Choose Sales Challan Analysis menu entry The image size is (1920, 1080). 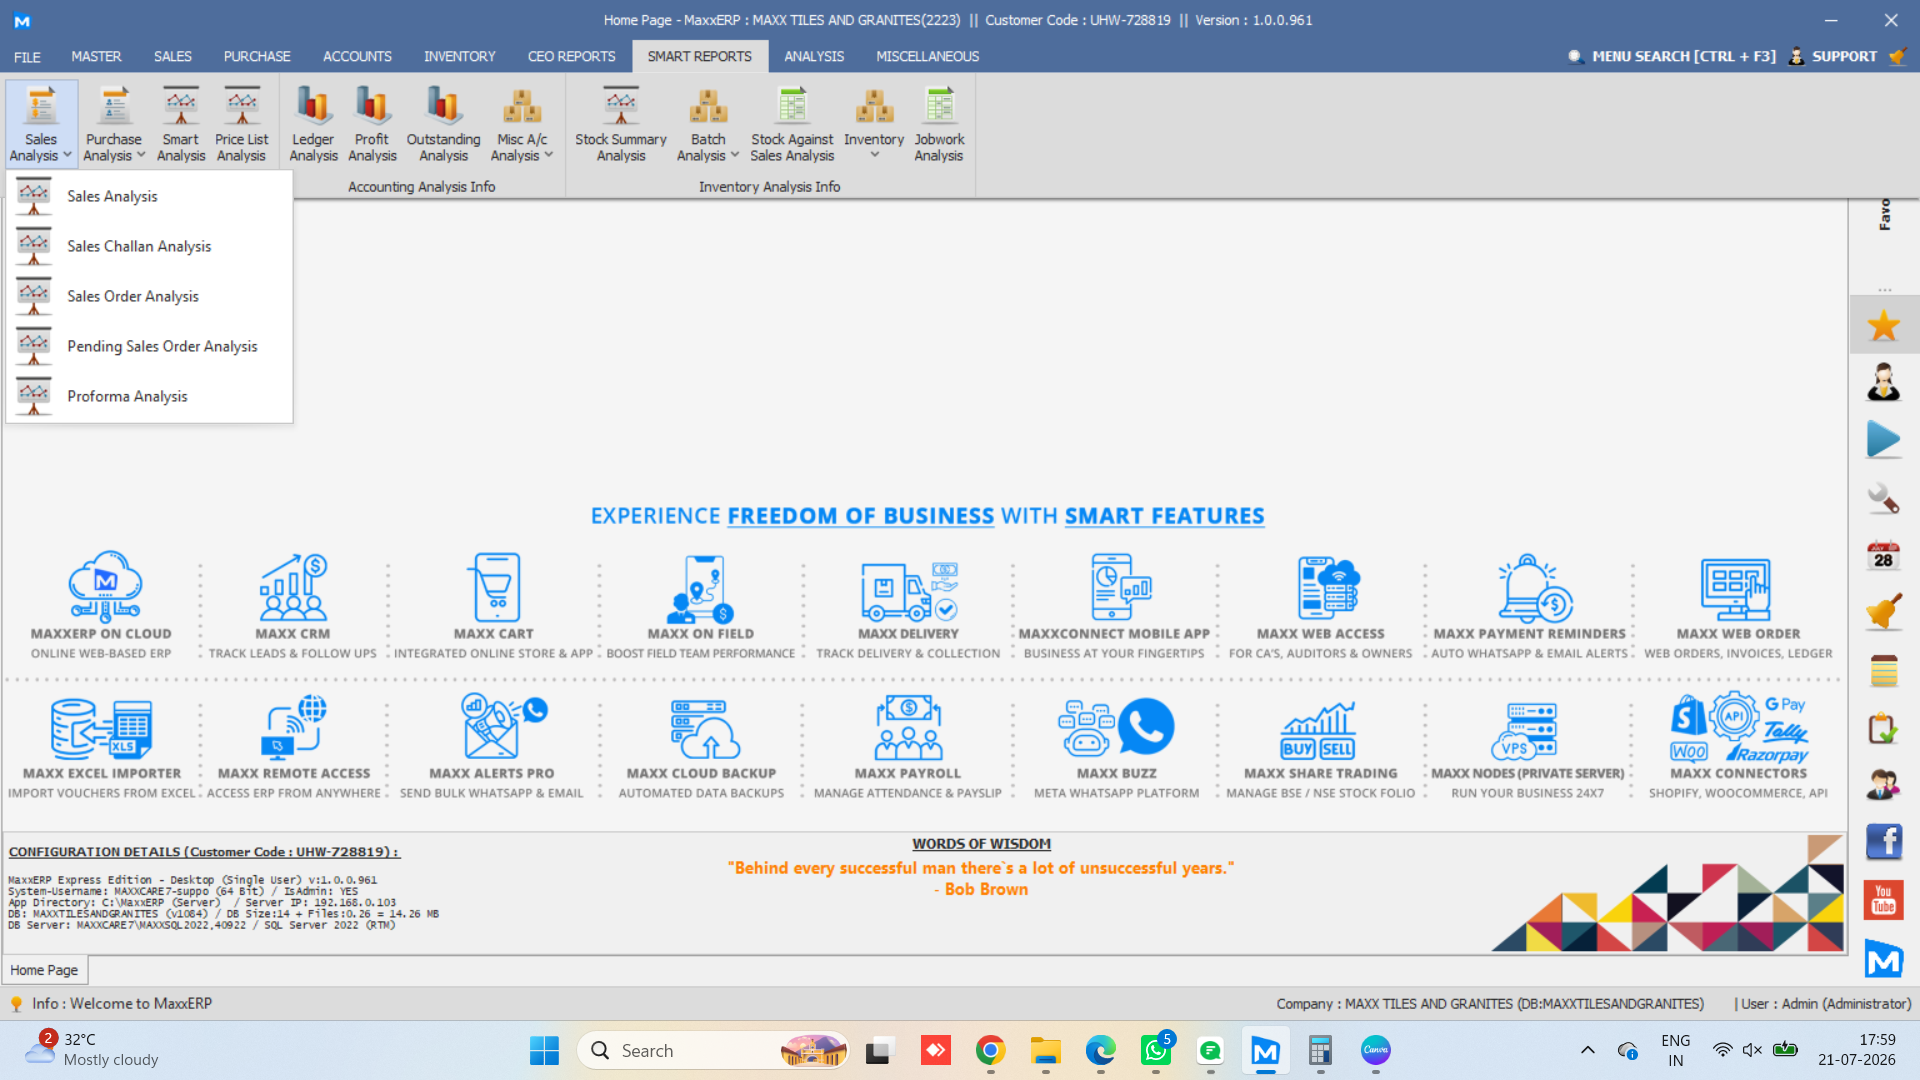[150, 246]
